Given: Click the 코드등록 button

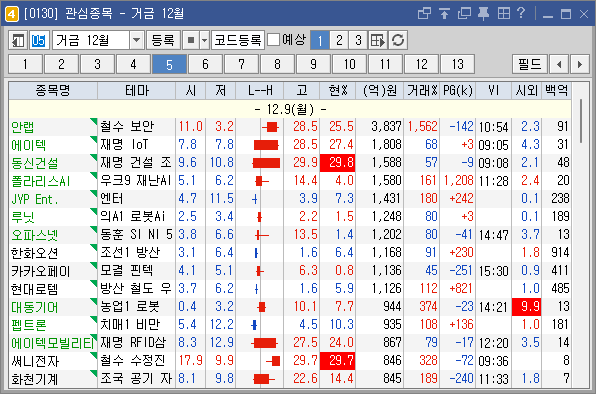Looking at the screenshot, I should [x=238, y=40].
